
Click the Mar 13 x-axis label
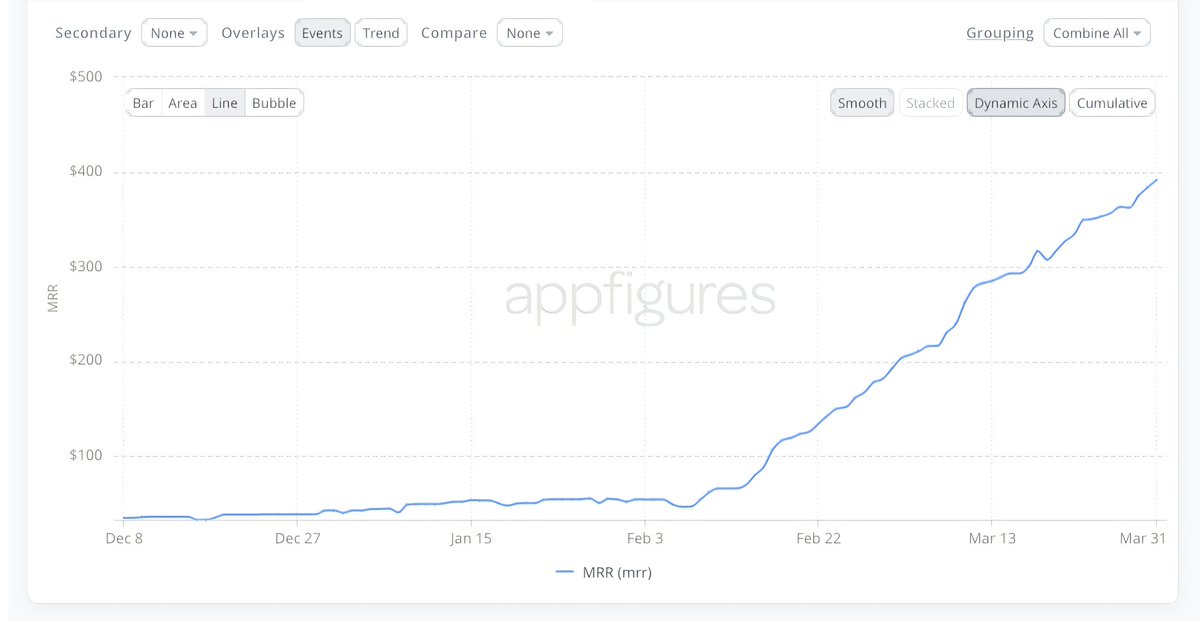click(x=992, y=538)
